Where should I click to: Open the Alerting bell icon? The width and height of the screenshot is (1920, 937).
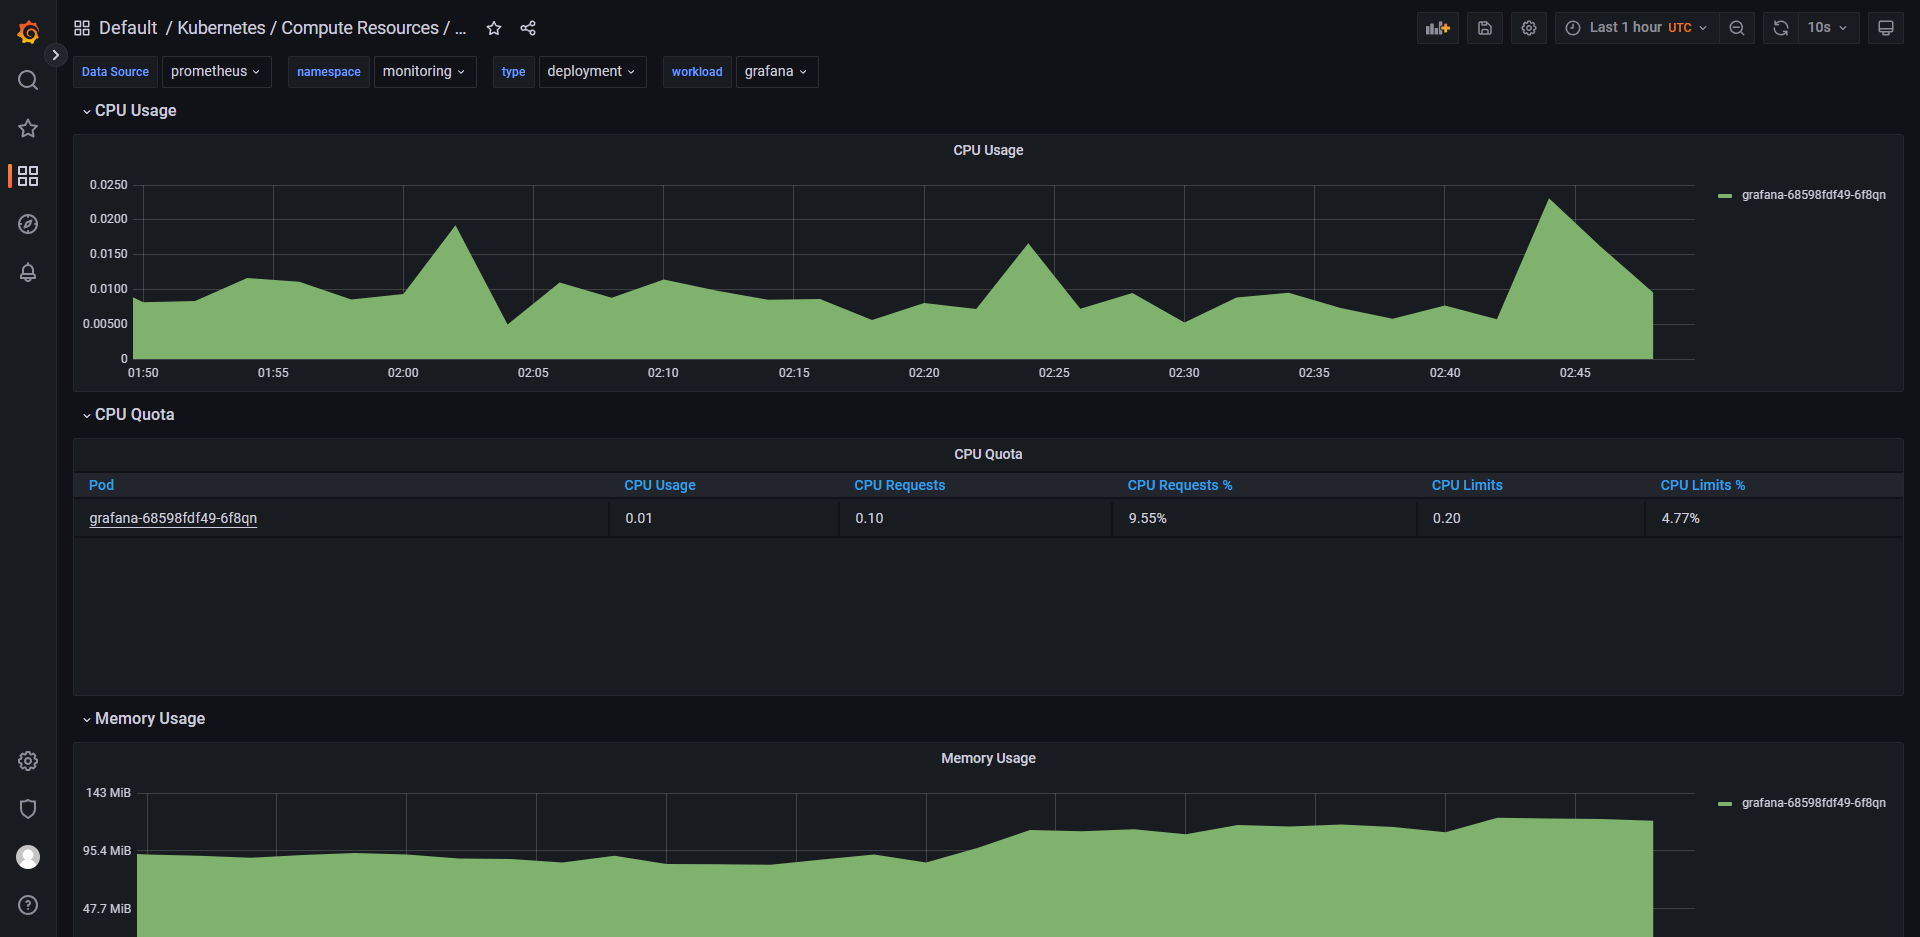[x=28, y=272]
